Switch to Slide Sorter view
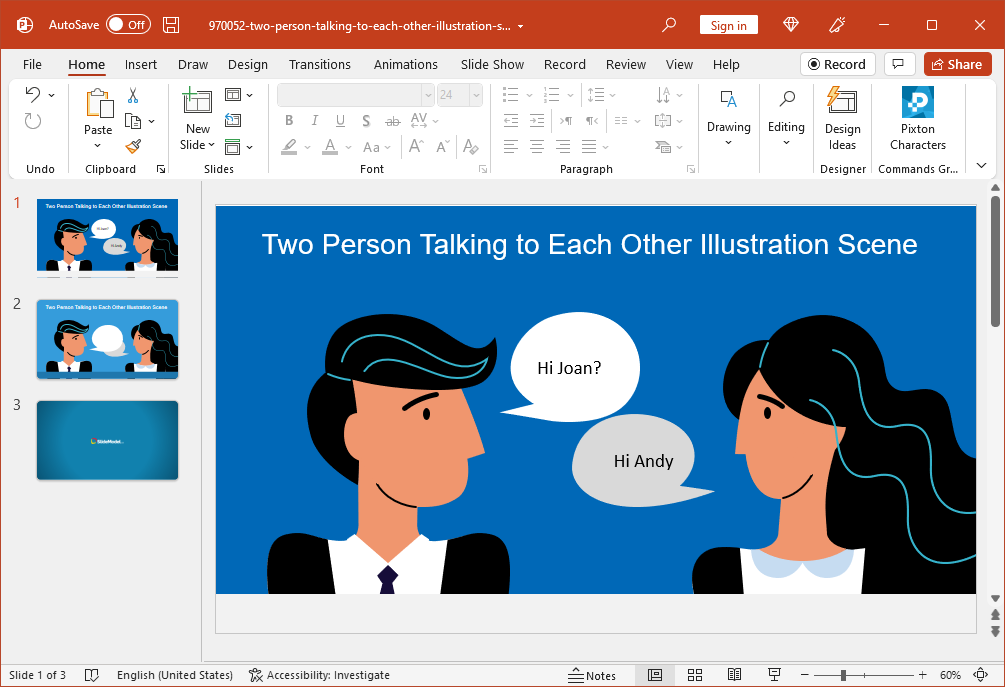This screenshot has width=1005, height=687. tap(695, 675)
